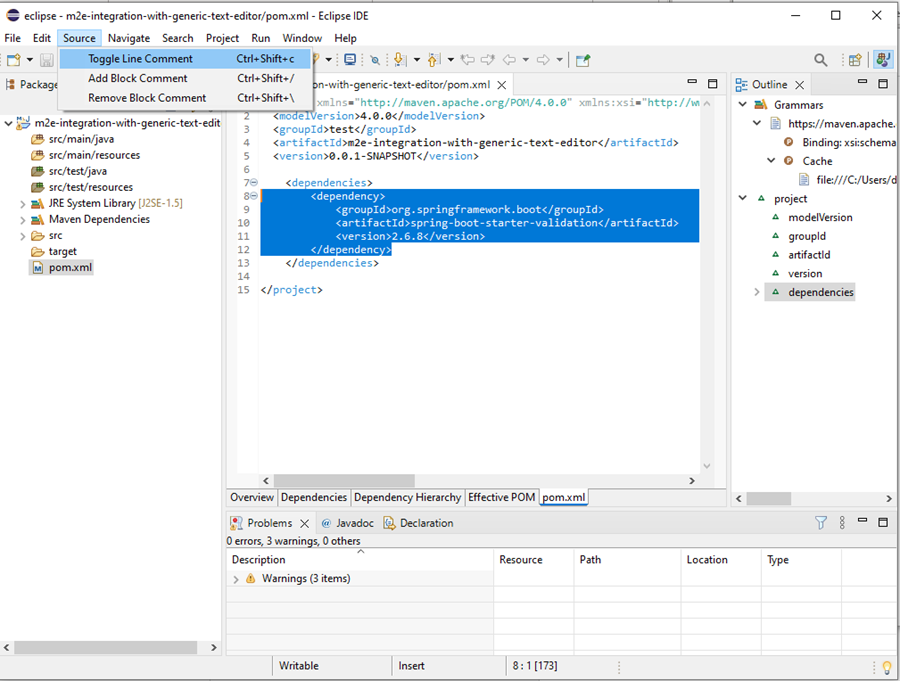Open the Navigate menu

[x=129, y=38]
